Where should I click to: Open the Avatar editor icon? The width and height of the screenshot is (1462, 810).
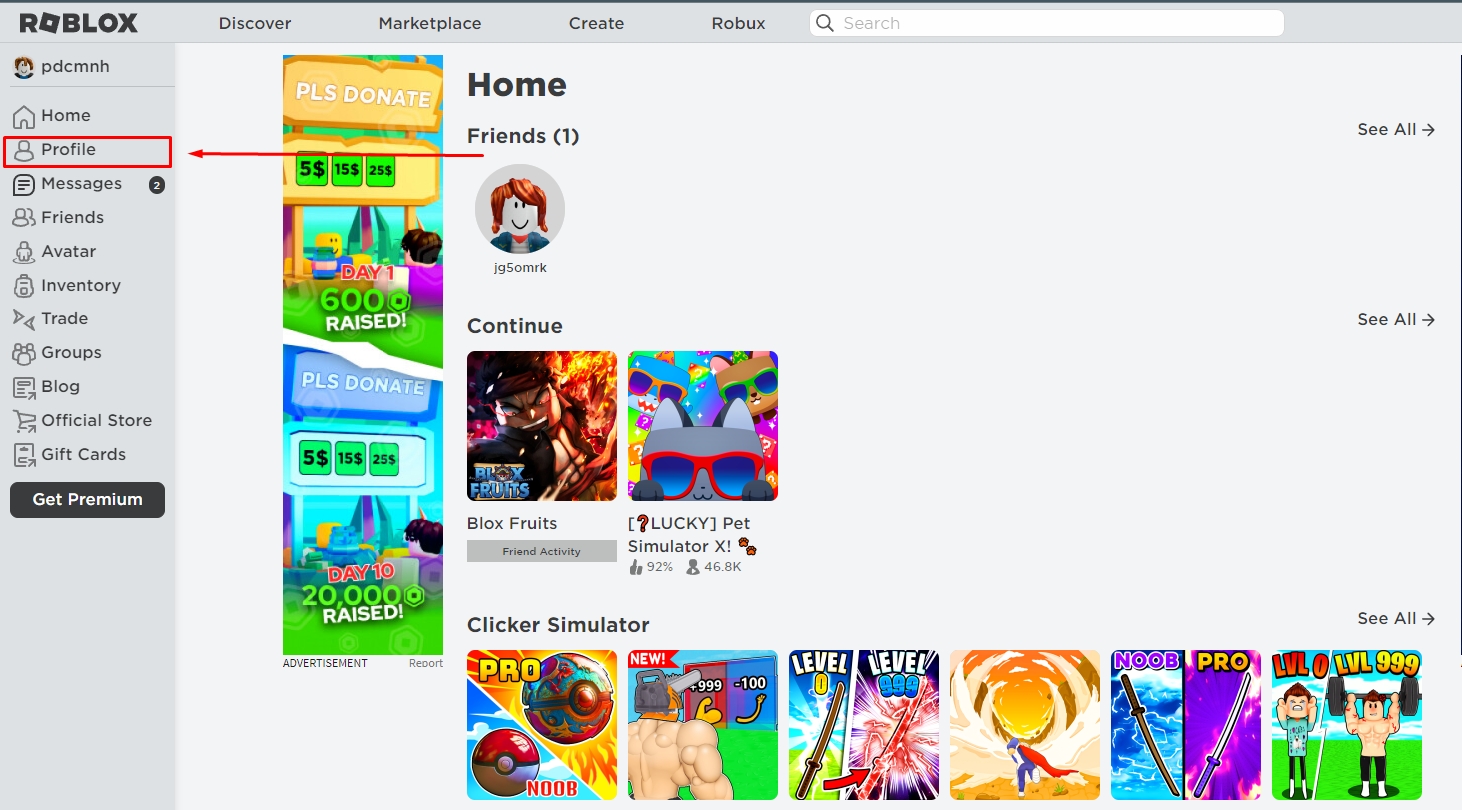tap(23, 252)
